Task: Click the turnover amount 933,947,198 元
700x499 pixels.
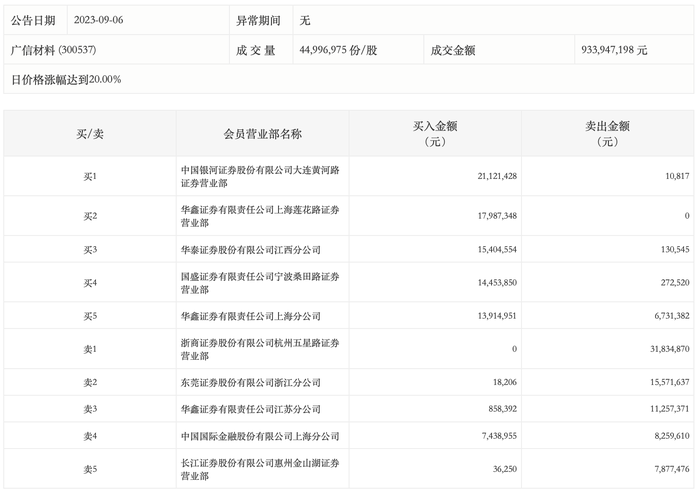Action: [614, 50]
